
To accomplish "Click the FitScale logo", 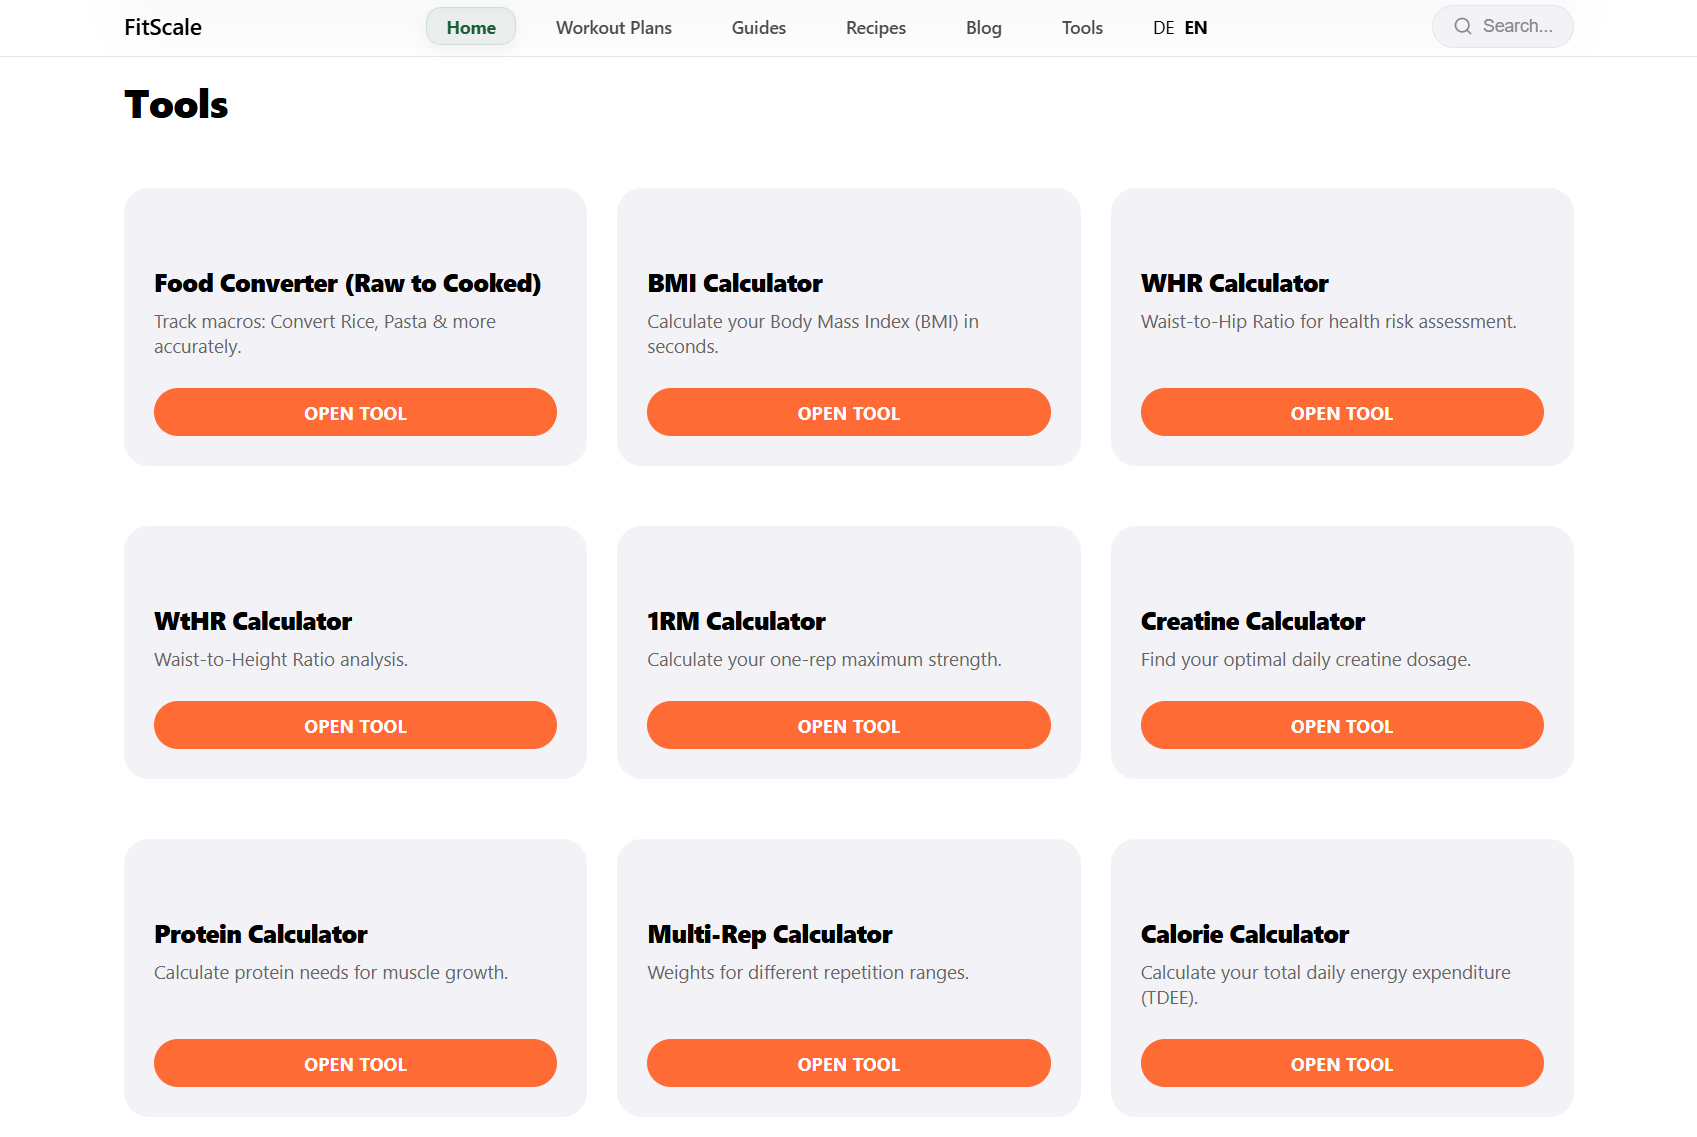I will click(x=163, y=27).
